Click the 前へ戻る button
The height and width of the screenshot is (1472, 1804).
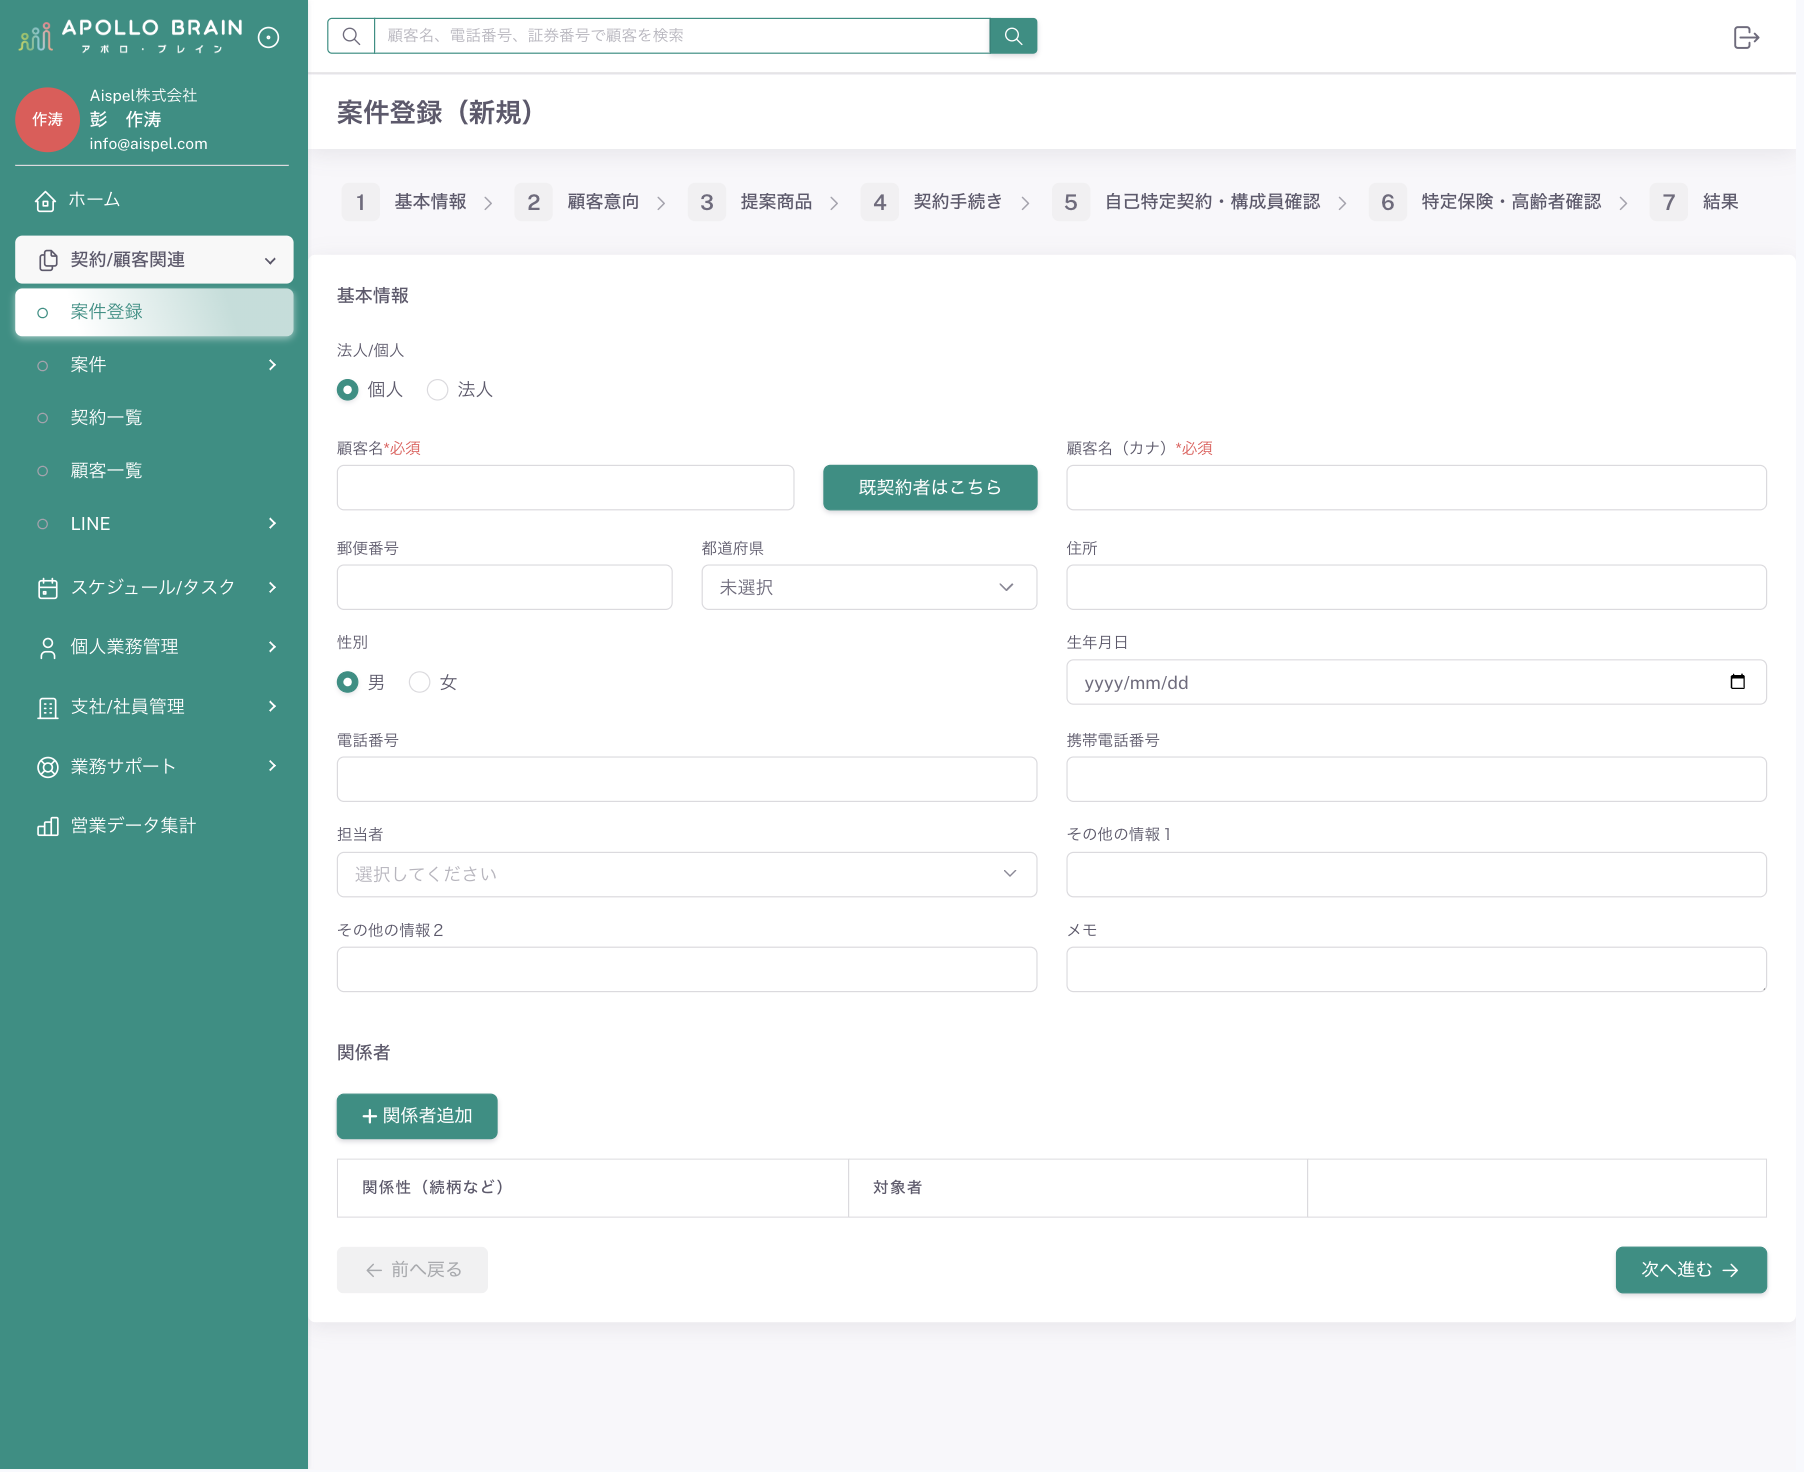[x=412, y=1270]
